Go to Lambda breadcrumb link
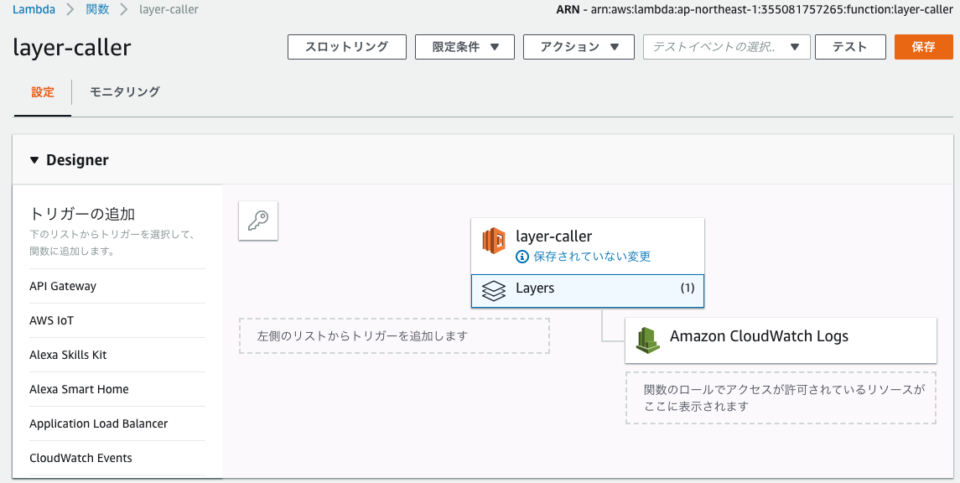 pyautogui.click(x=34, y=9)
